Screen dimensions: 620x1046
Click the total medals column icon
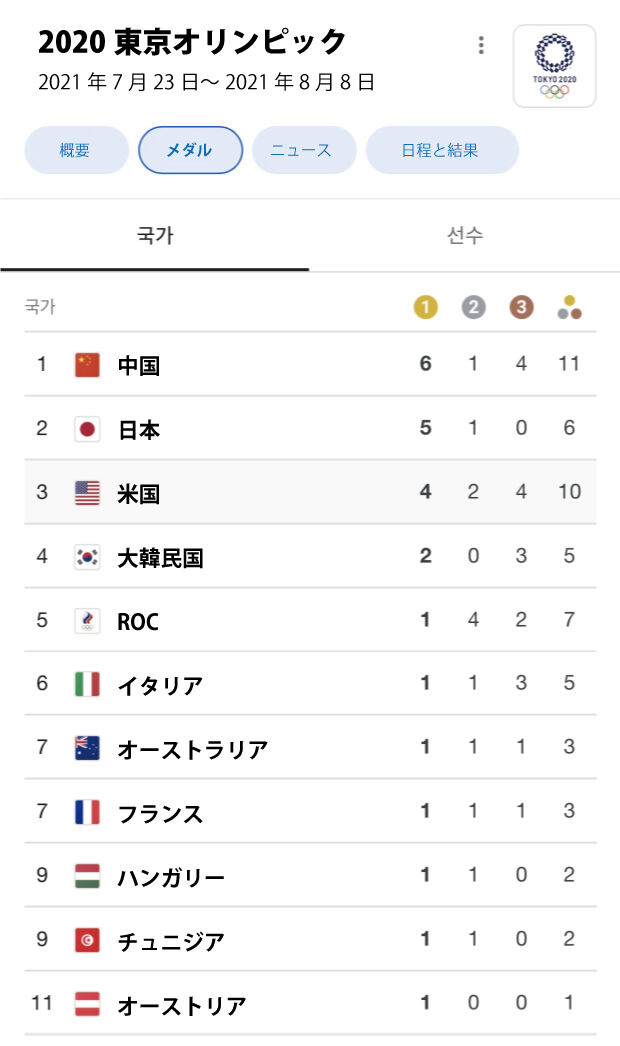pyautogui.click(x=569, y=308)
